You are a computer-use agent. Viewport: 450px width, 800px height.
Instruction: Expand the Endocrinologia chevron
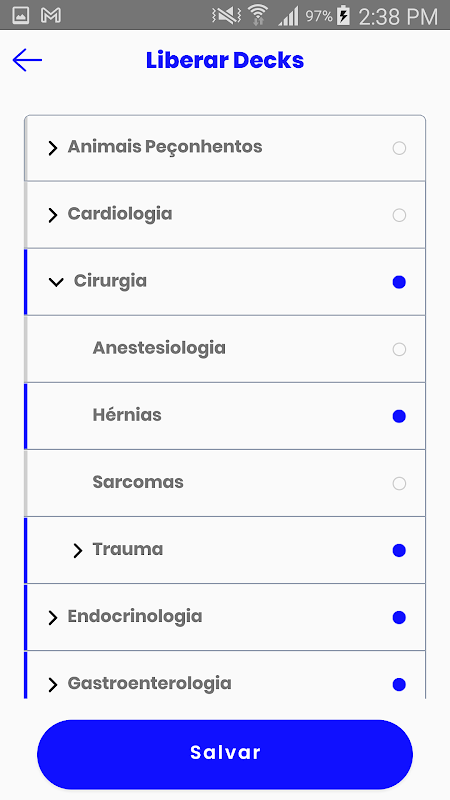tap(53, 618)
